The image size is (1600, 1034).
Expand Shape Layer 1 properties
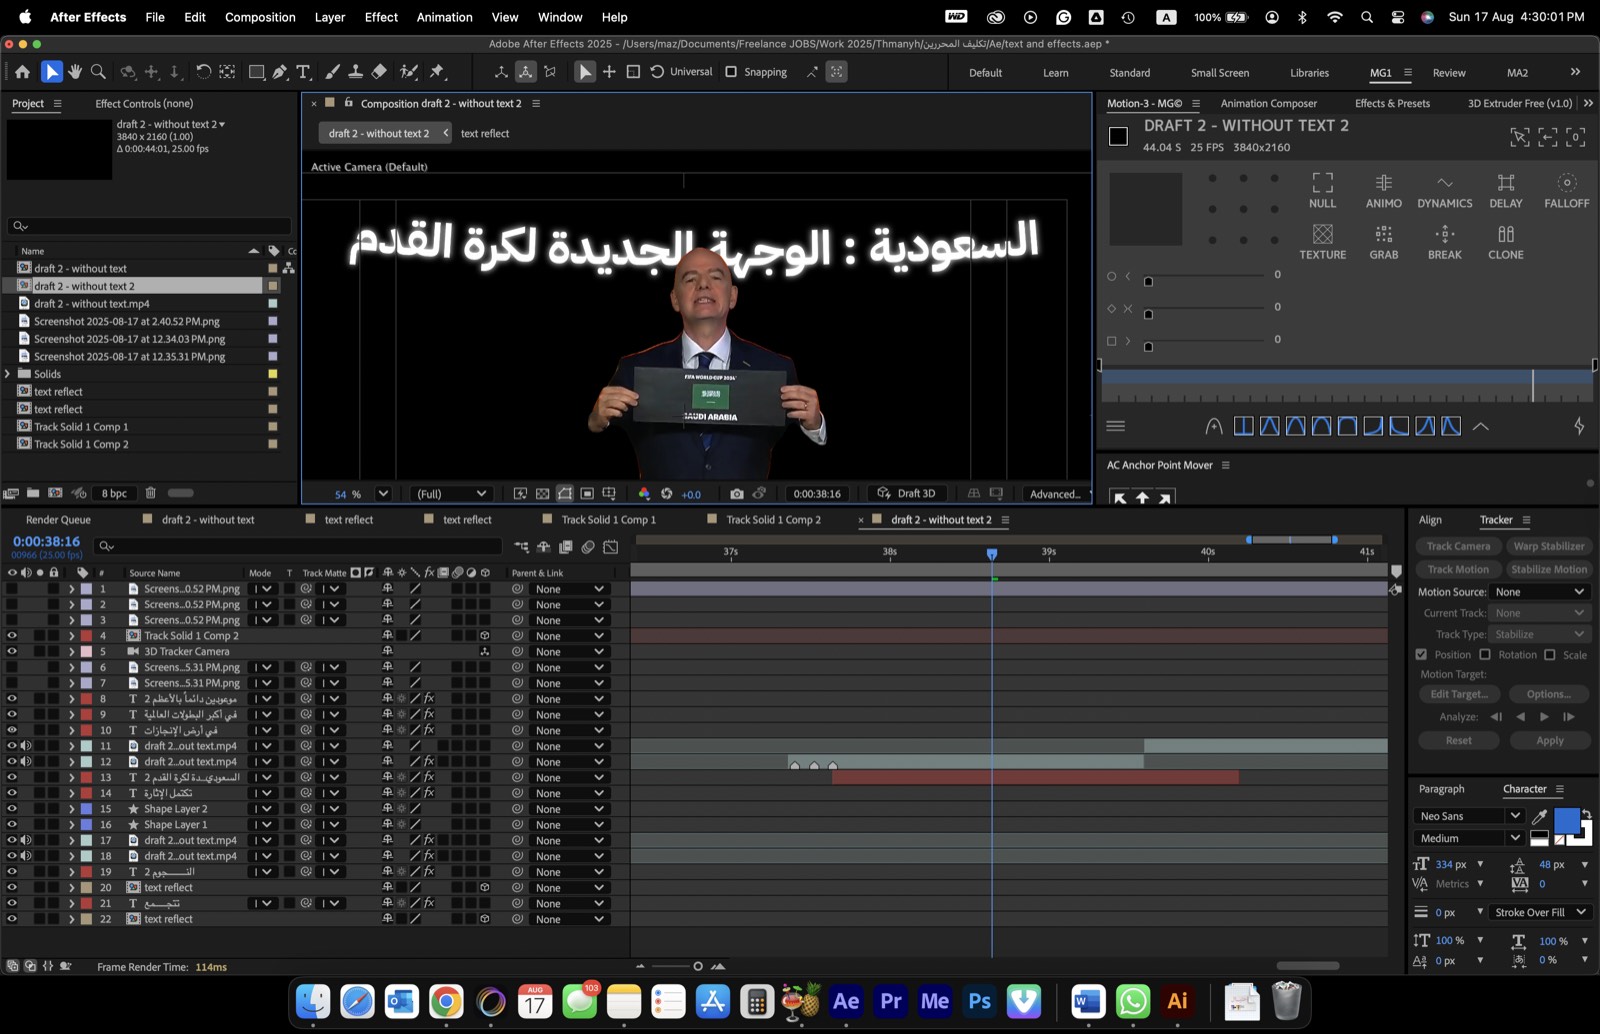point(71,825)
